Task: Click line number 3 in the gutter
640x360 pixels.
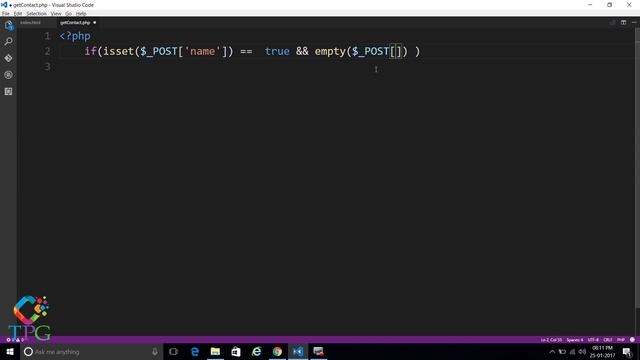Action: (x=47, y=66)
